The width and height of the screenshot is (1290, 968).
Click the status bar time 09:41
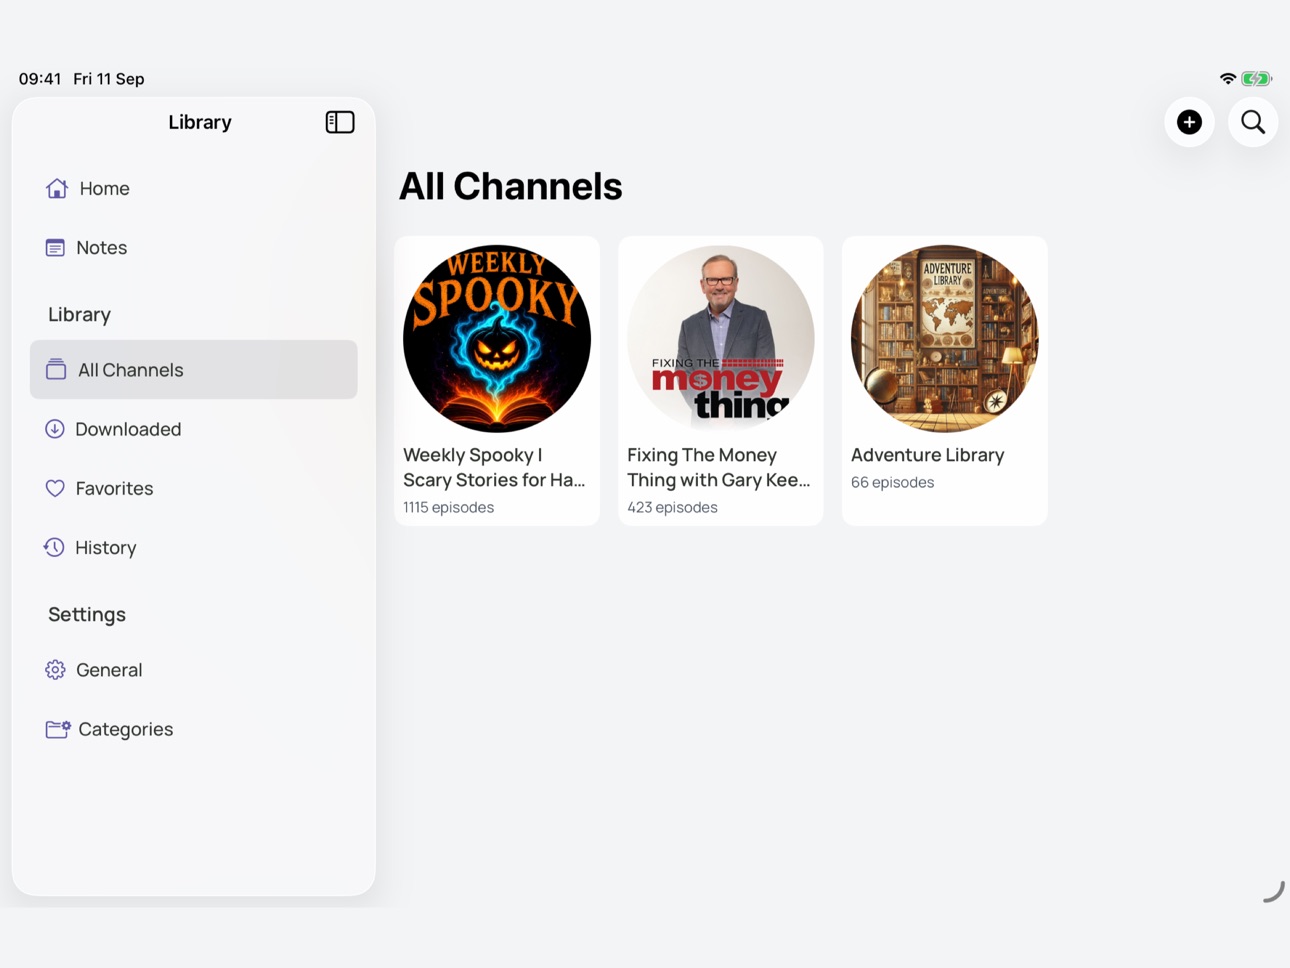coord(40,79)
